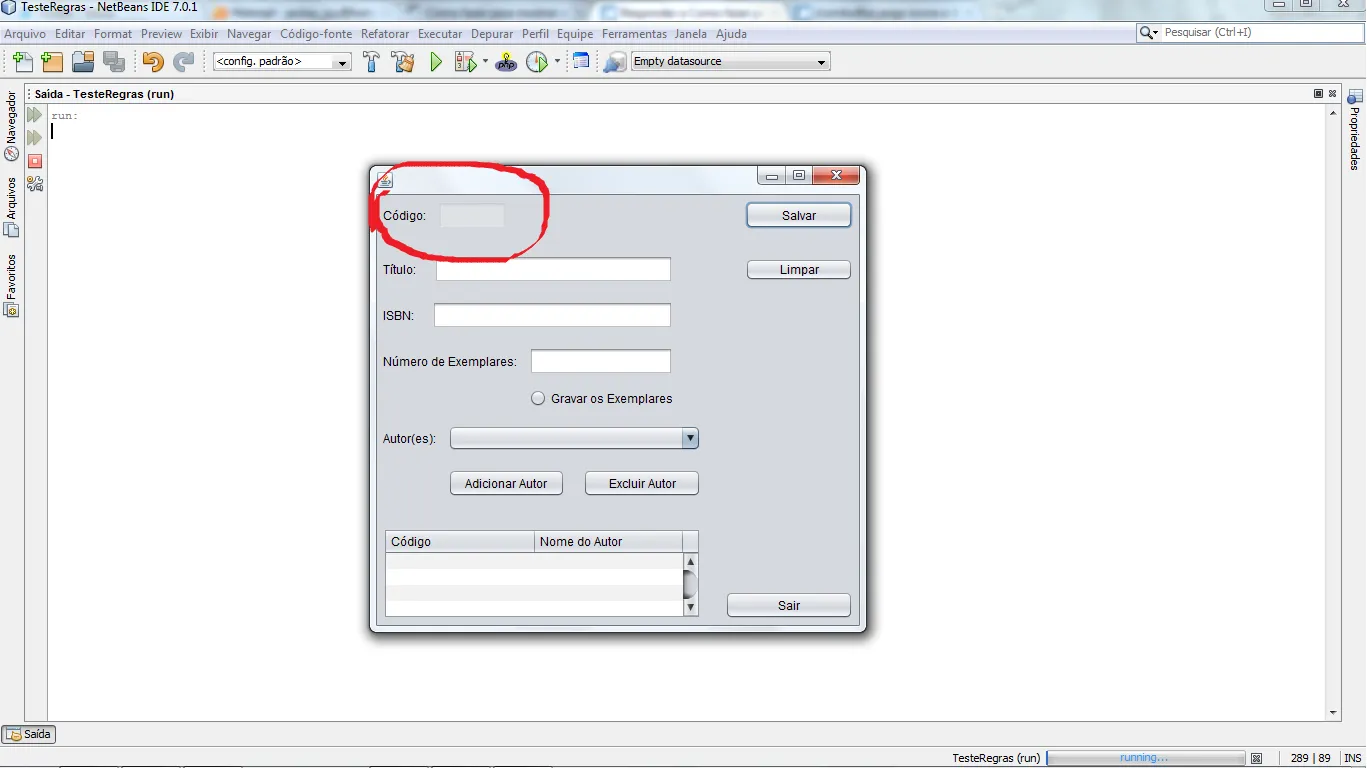The image size is (1367, 768).
Task: Open the Favoritos side panel tab
Action: pyautogui.click(x=12, y=286)
